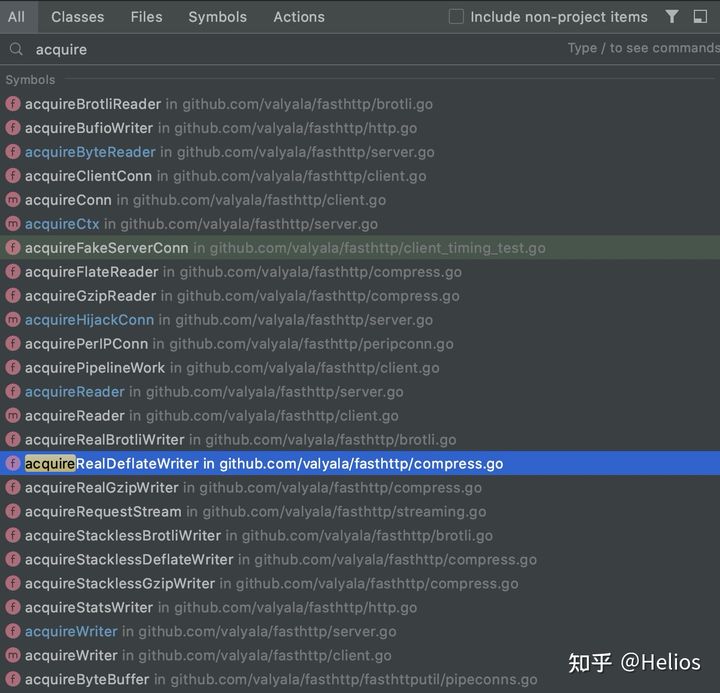
Task: Select acquireBufioWriter in http.go
Action: coord(360,128)
